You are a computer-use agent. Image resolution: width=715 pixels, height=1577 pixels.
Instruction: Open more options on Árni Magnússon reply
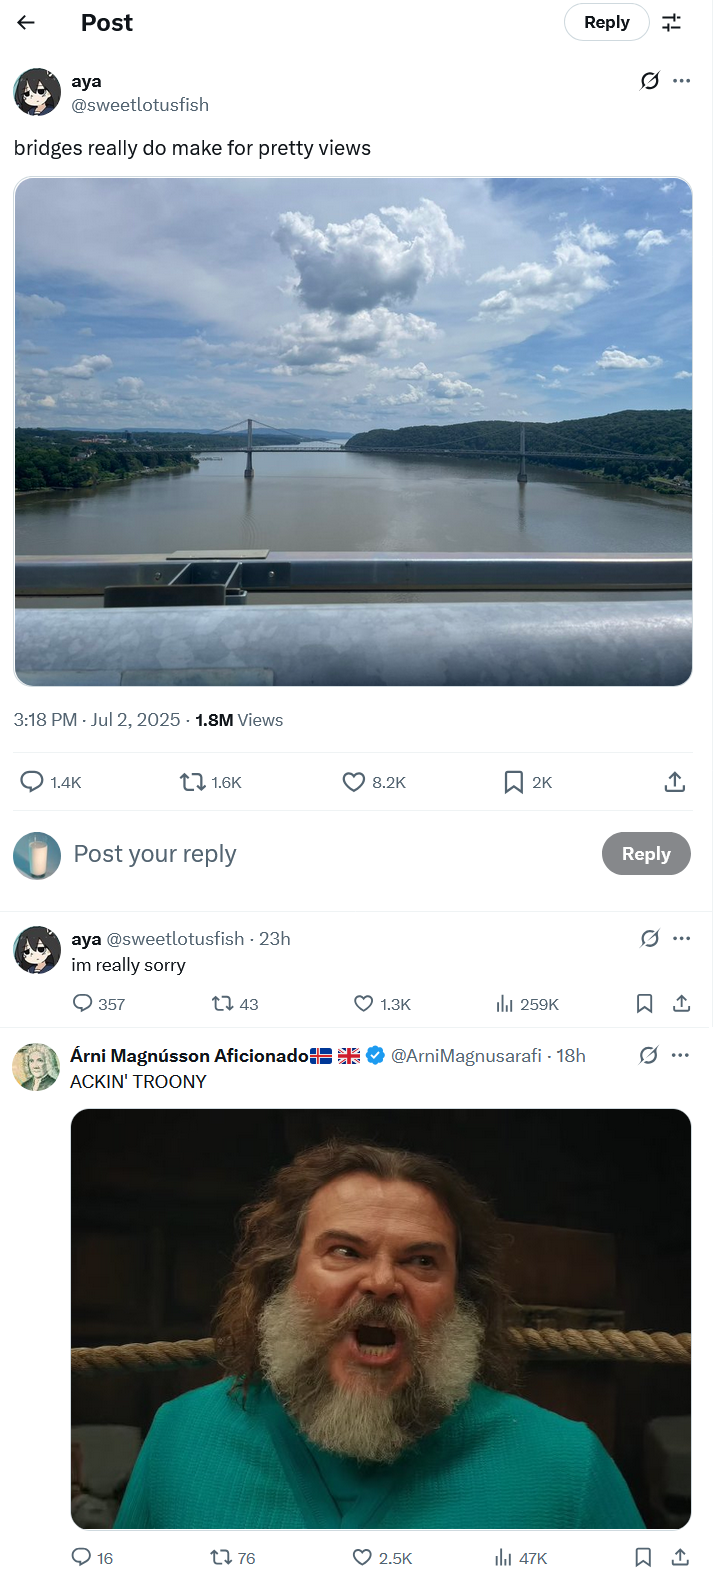(681, 1055)
